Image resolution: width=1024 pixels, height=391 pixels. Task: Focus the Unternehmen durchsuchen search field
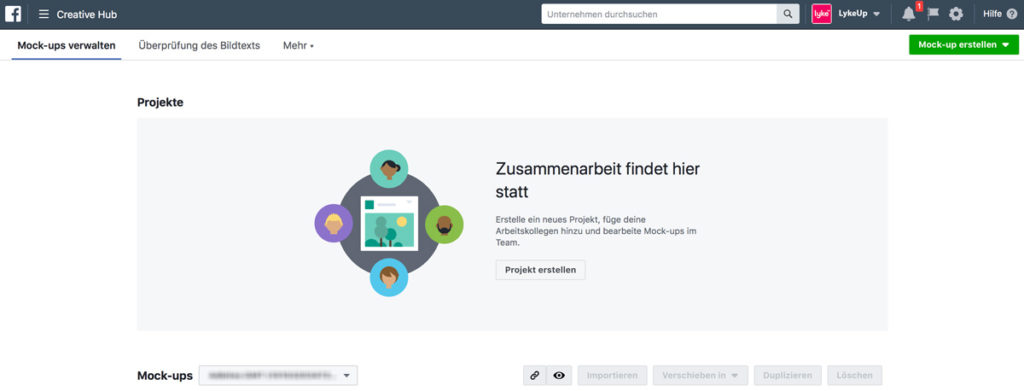click(x=659, y=14)
